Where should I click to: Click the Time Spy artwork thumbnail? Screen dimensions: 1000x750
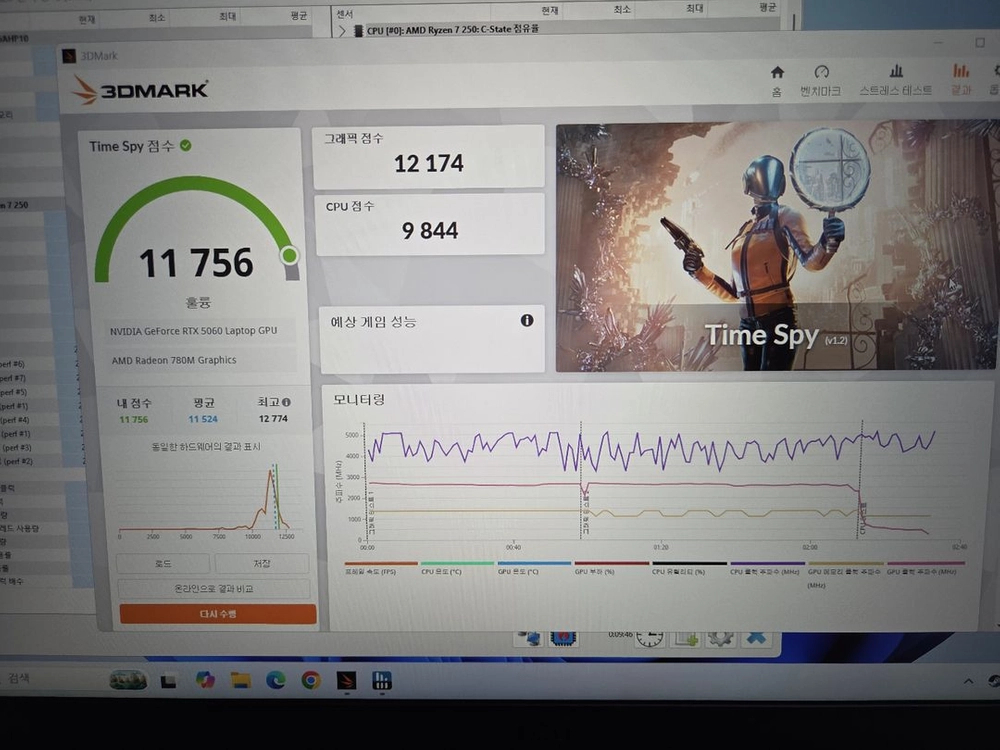(777, 247)
